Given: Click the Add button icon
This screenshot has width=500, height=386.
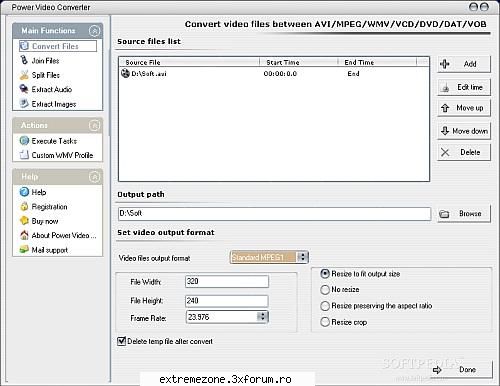Looking at the screenshot, I should (x=445, y=64).
